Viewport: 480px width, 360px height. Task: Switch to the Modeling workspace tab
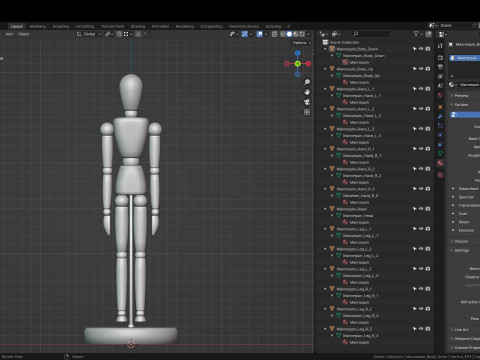pyautogui.click(x=38, y=26)
